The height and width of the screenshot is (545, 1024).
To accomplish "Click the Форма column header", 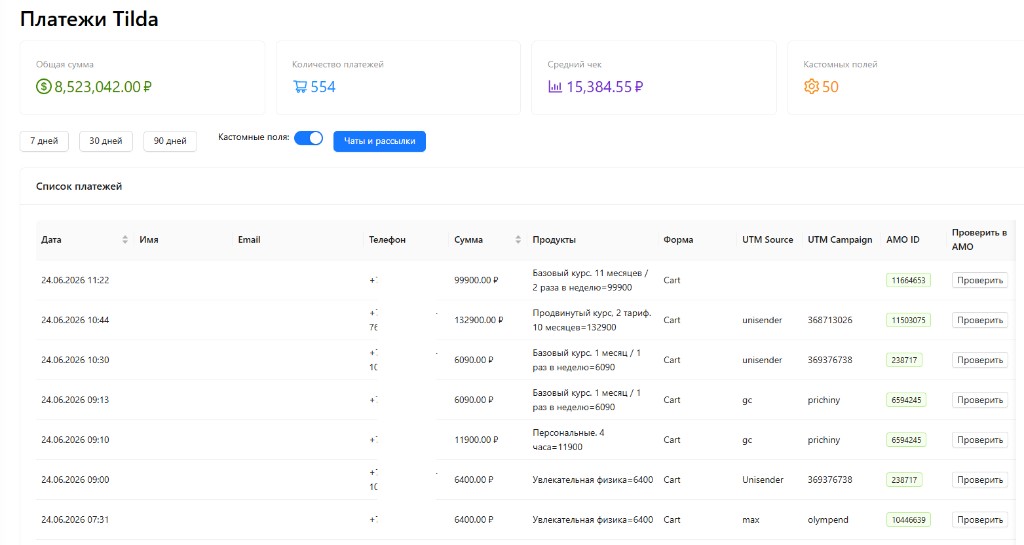I will pyautogui.click(x=678, y=240).
